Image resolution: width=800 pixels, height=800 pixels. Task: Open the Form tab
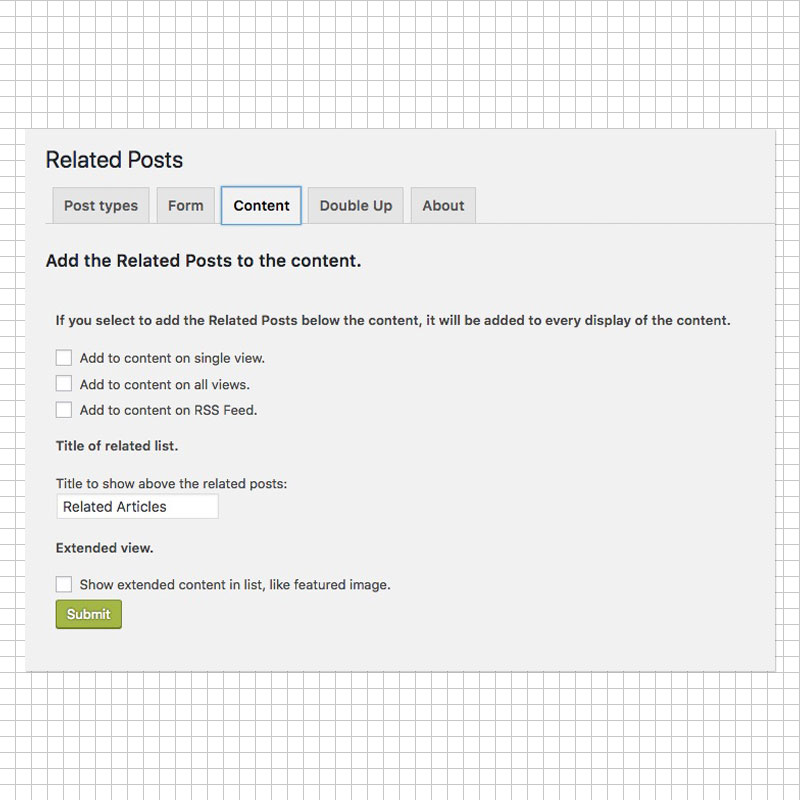[185, 205]
